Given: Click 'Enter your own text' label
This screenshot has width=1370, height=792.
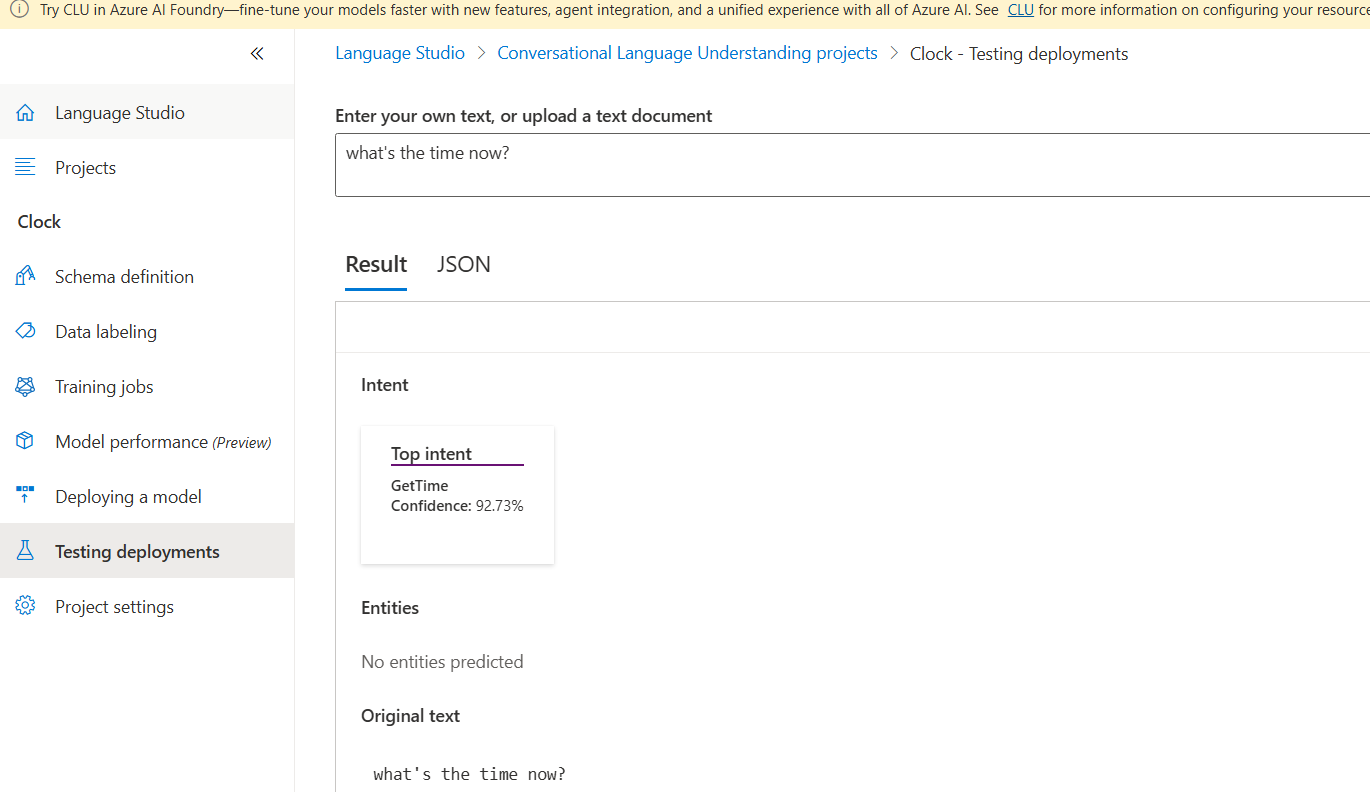Looking at the screenshot, I should pos(524,116).
